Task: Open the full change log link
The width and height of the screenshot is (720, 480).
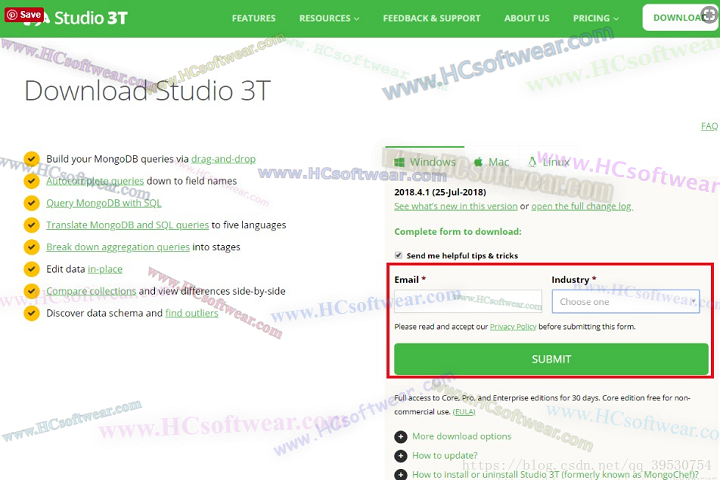Action: click(582, 206)
